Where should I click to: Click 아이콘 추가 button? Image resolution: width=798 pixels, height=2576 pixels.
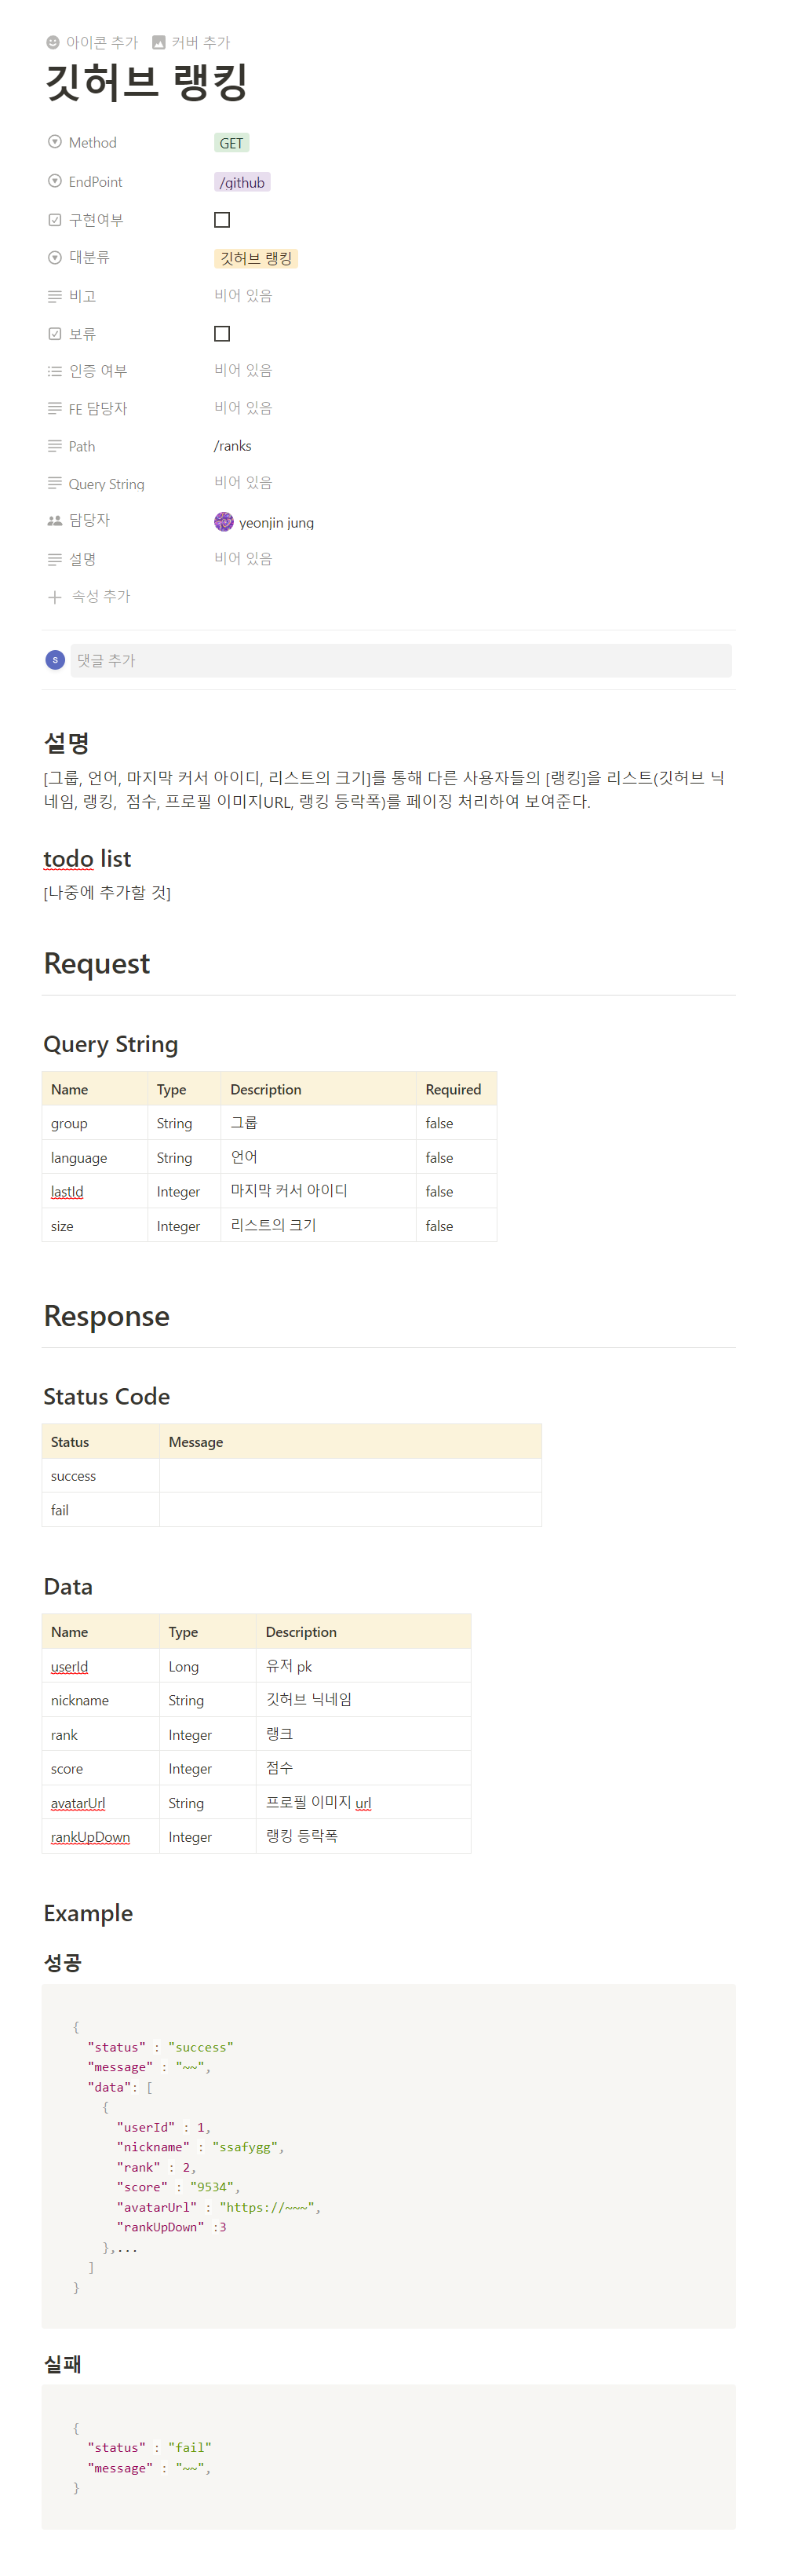92,42
